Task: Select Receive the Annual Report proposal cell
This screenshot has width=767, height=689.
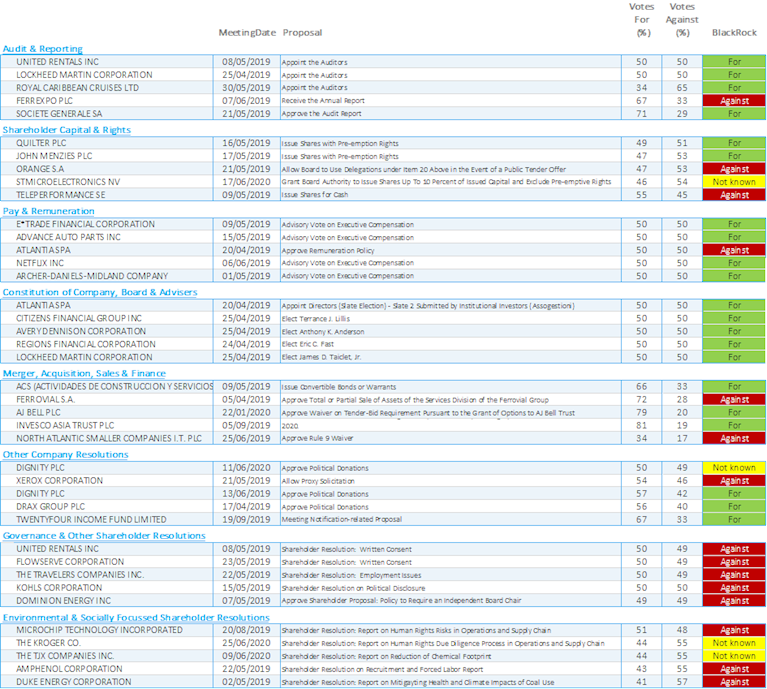Action: pos(451,101)
